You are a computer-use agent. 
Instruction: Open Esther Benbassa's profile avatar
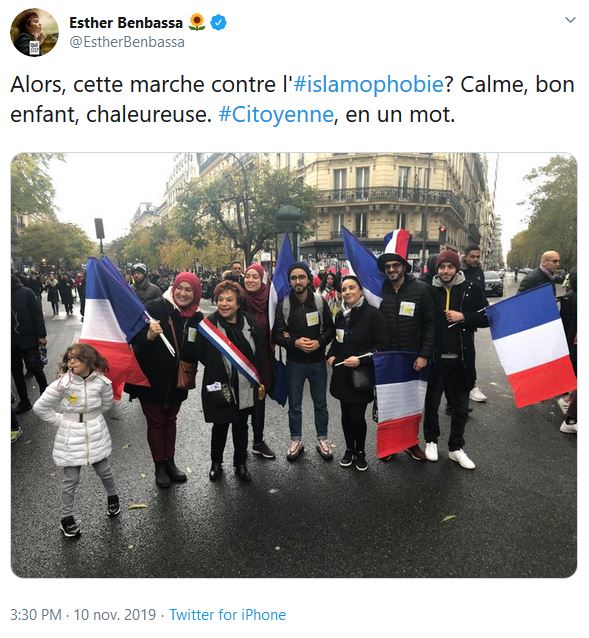tap(34, 32)
